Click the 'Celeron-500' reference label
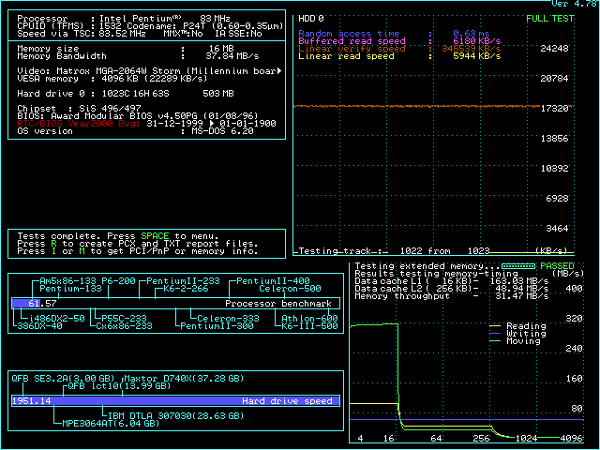 click(290, 289)
